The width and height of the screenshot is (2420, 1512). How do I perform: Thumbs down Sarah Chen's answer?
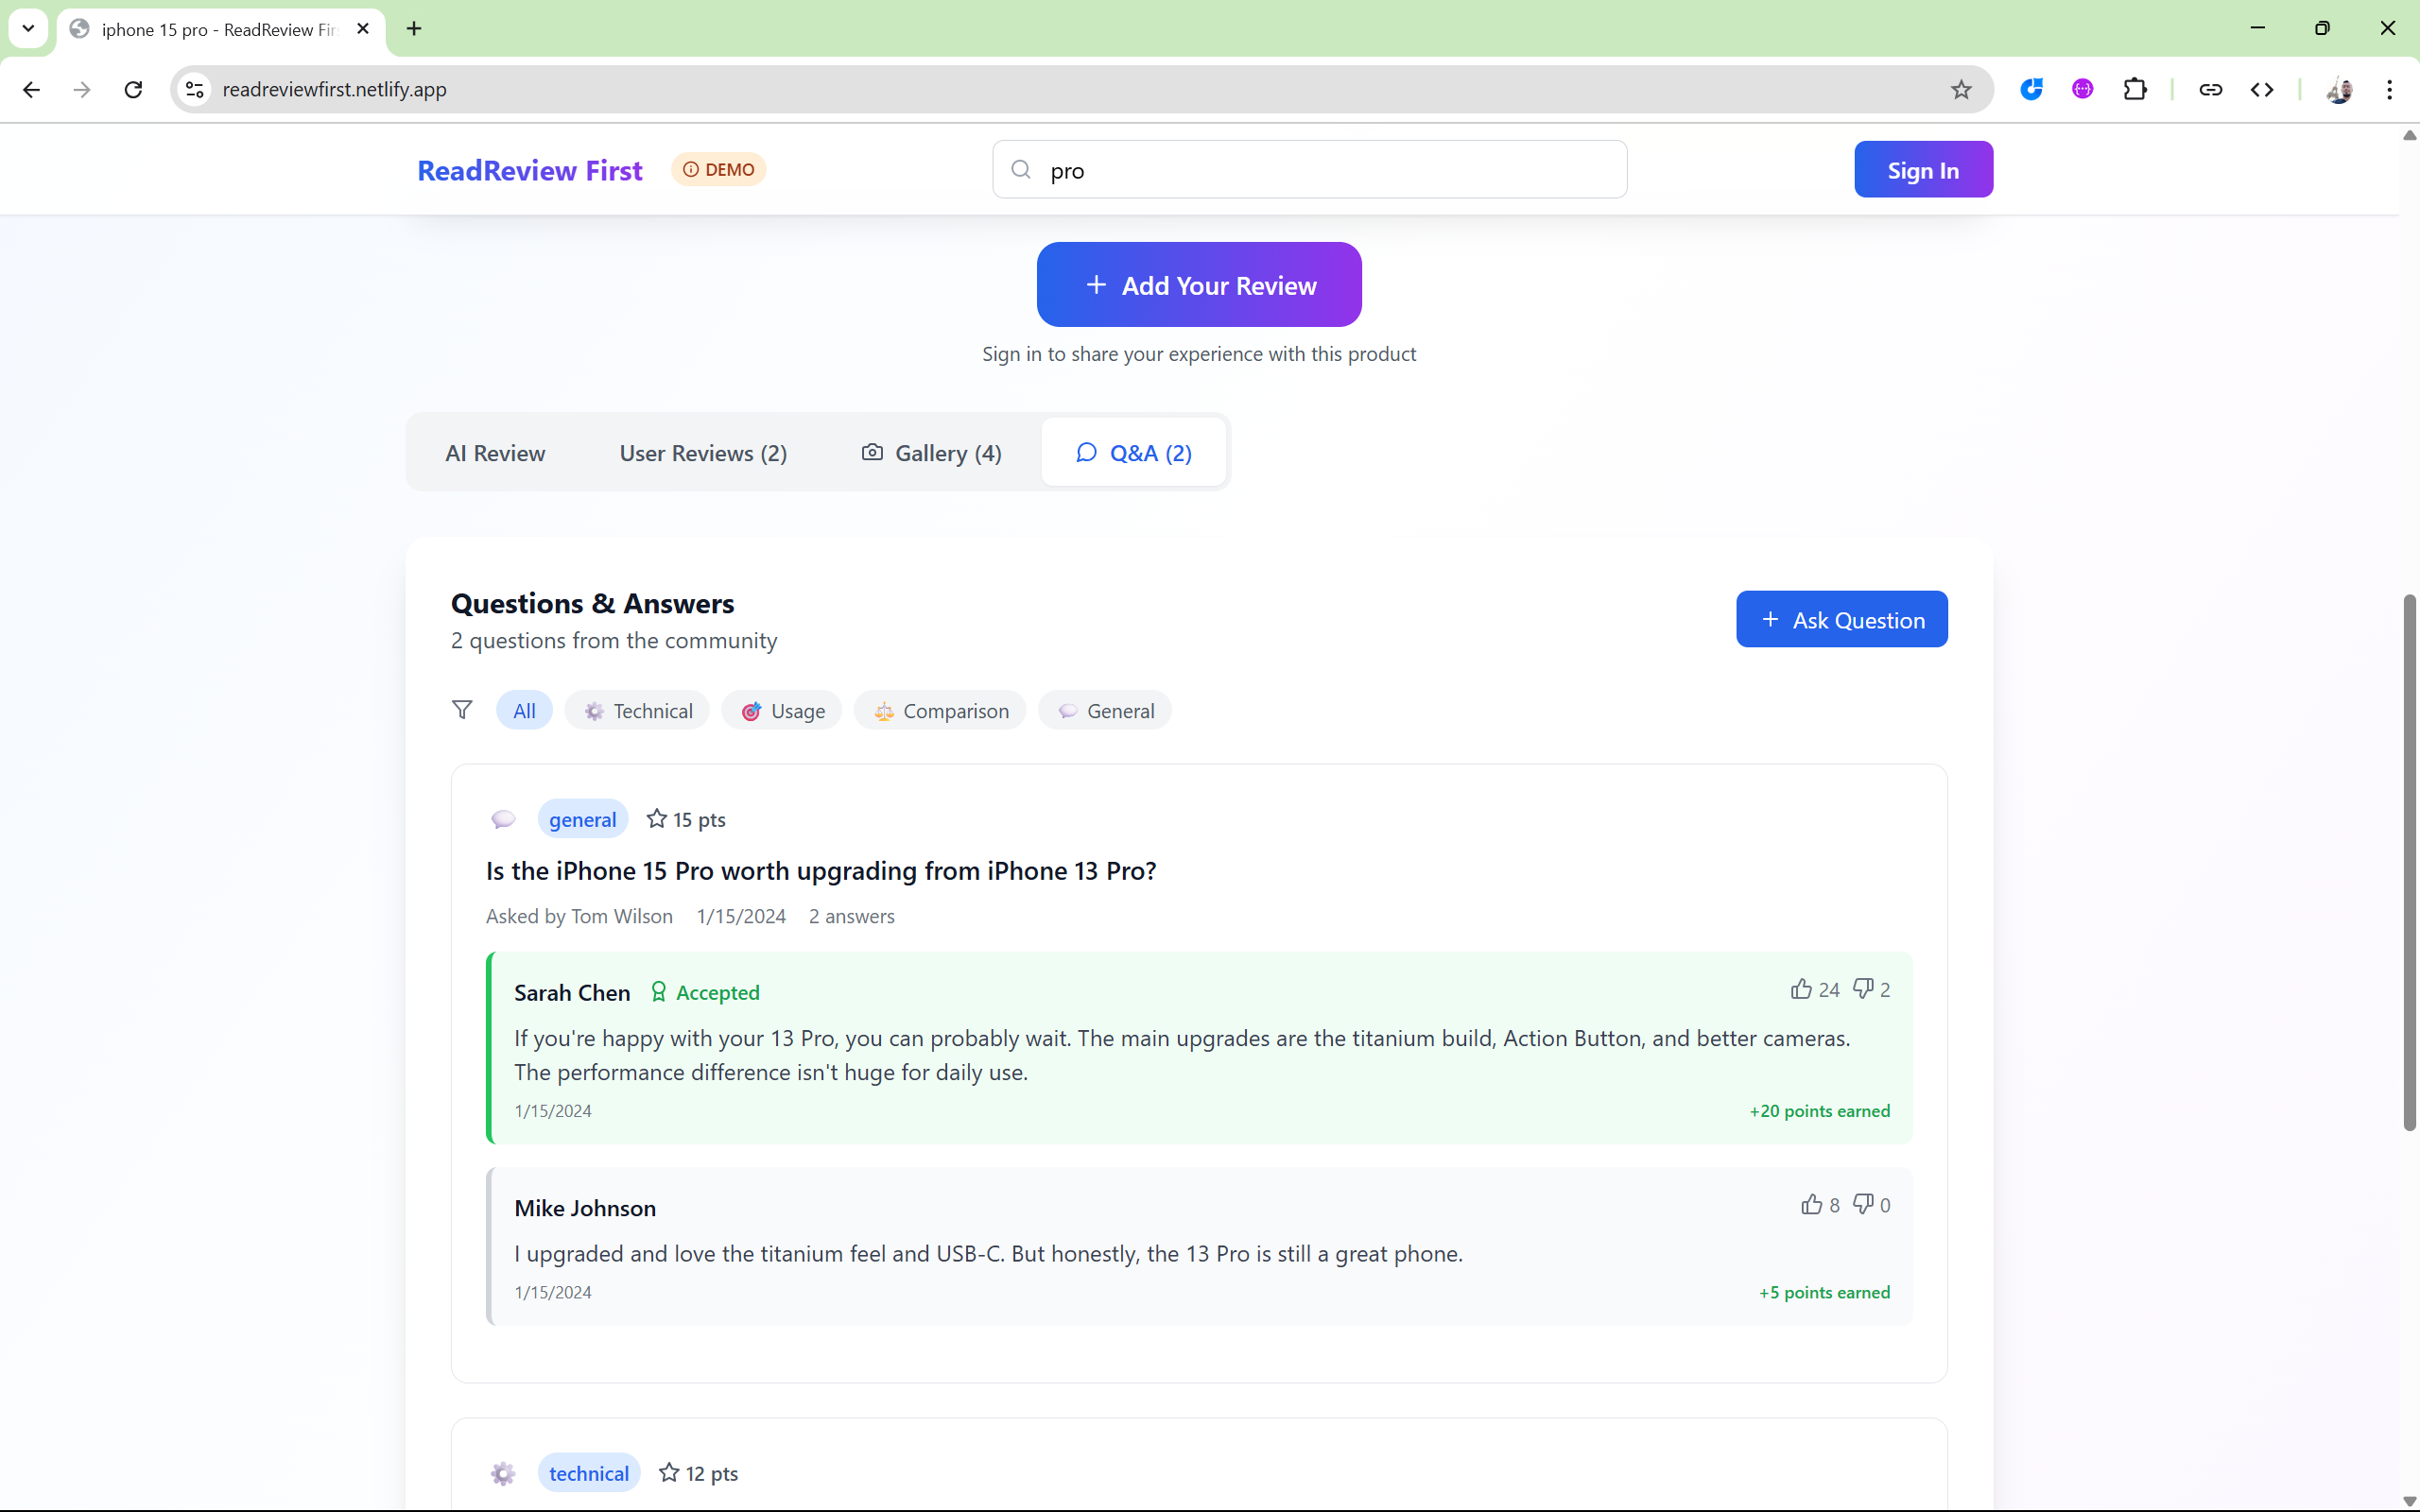point(1863,989)
